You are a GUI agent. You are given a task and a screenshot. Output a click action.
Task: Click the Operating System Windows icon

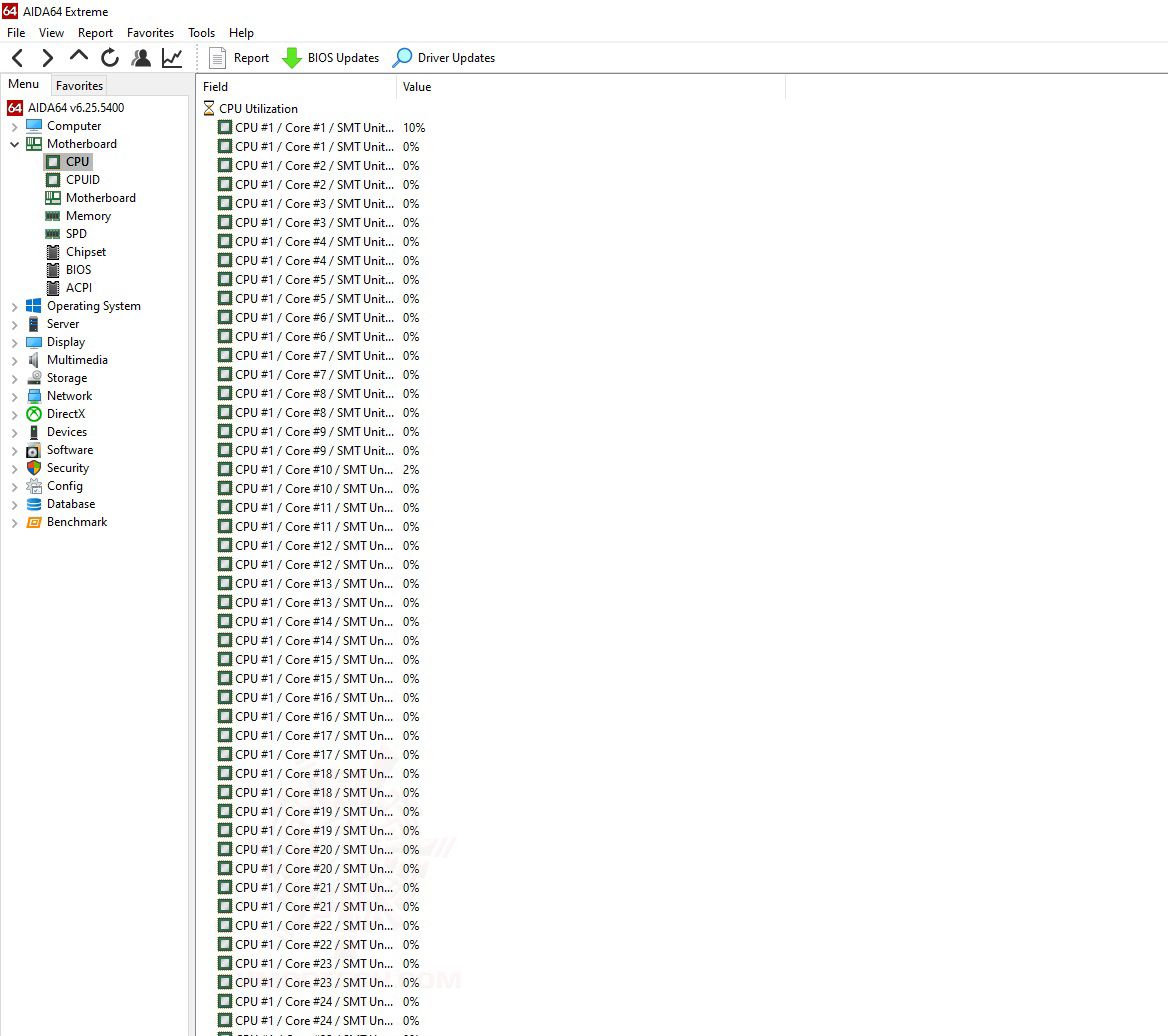(x=34, y=305)
